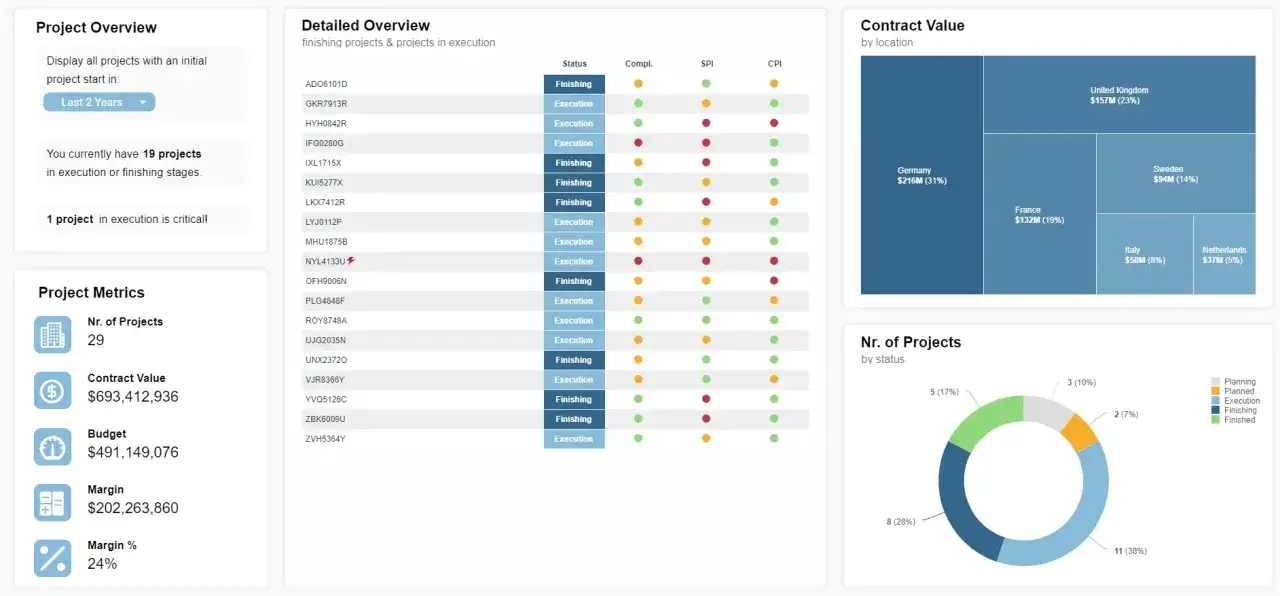
Task: Click the dropdown arrow in the date filter
Action: pyautogui.click(x=143, y=102)
